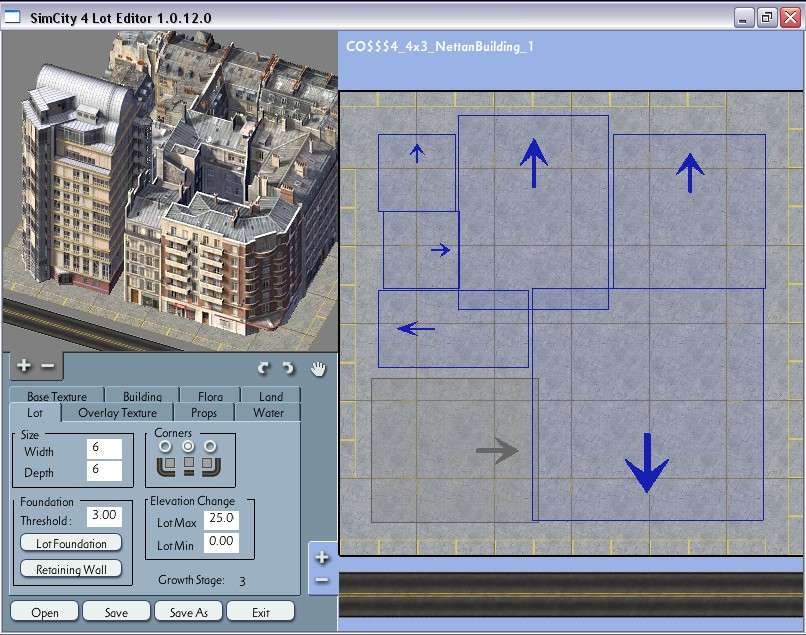The width and height of the screenshot is (806, 635).
Task: Click the left corner road shape icon
Action: [166, 467]
